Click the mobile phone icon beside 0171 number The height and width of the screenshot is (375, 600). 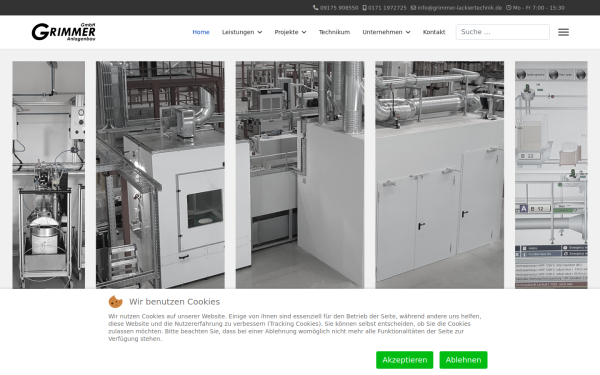point(364,8)
